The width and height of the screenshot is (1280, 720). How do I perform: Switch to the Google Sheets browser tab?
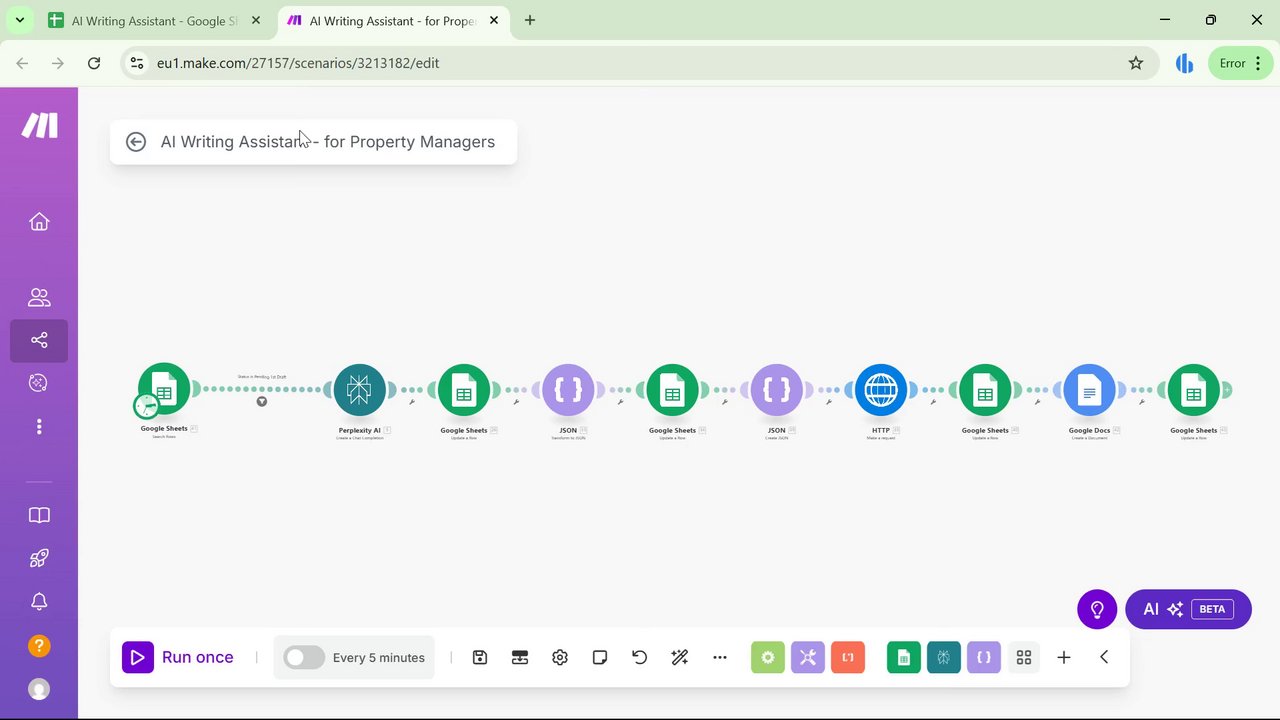[154, 20]
